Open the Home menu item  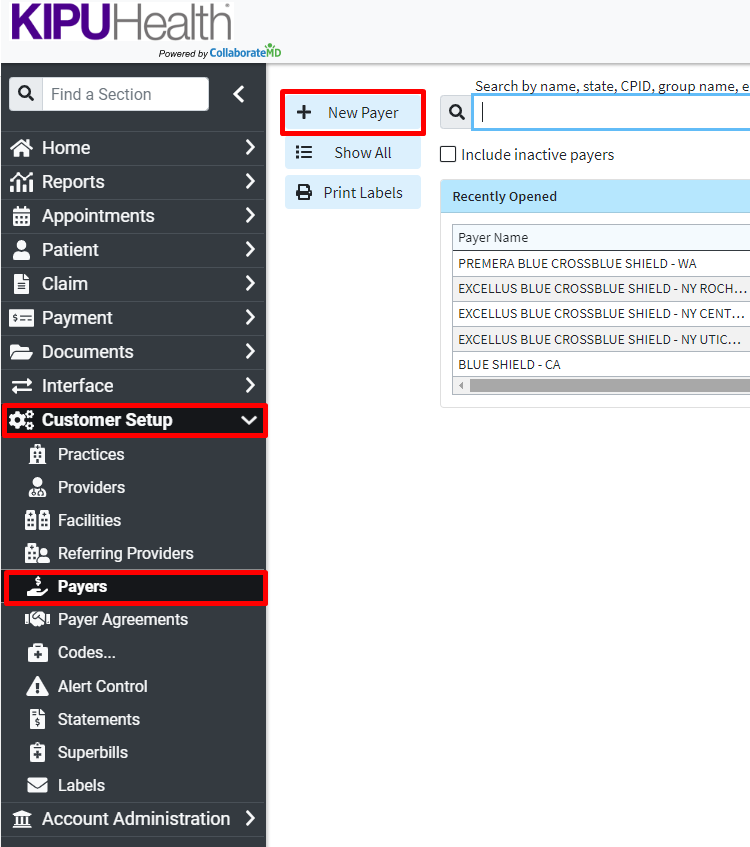pyautogui.click(x=65, y=147)
